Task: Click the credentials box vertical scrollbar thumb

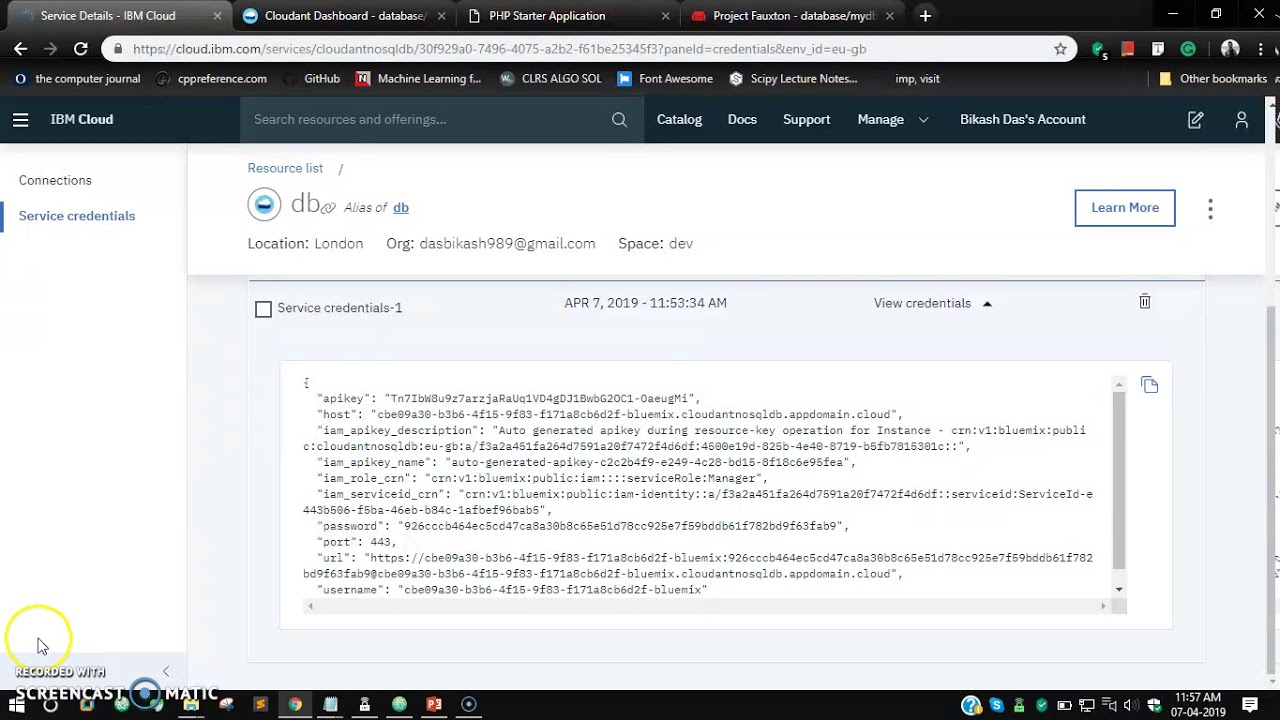Action: tap(1118, 480)
